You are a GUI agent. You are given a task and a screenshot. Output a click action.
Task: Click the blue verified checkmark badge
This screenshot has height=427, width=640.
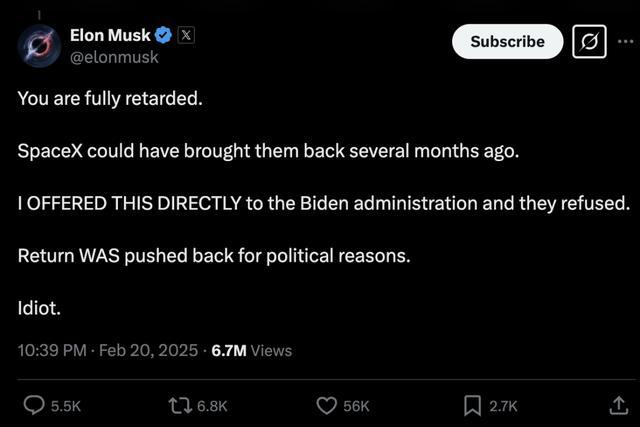pyautogui.click(x=164, y=35)
